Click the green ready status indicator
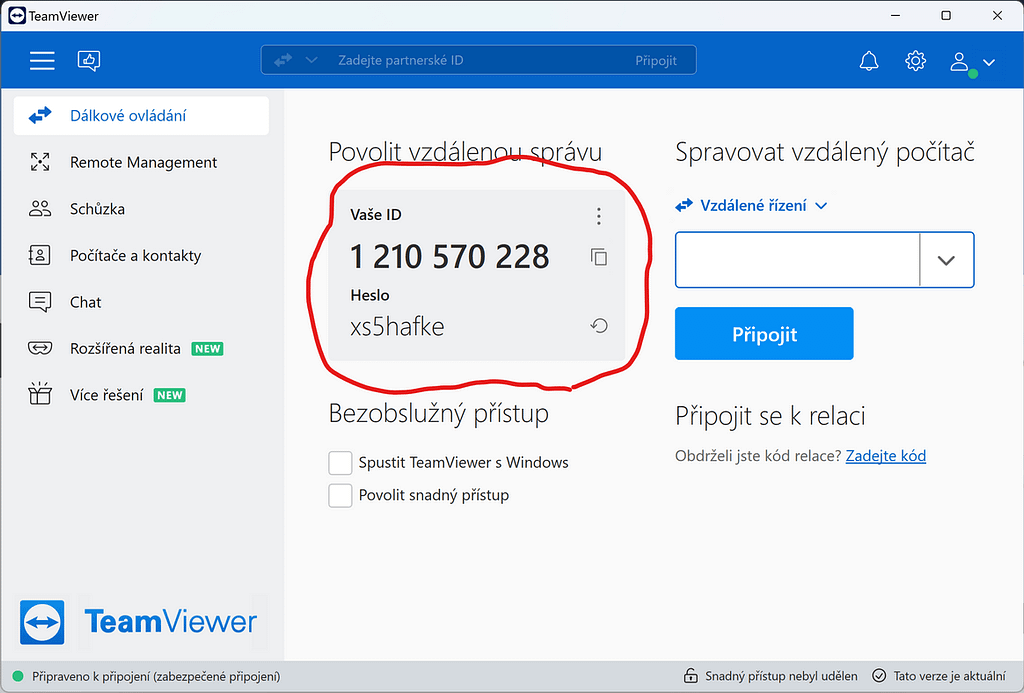1024x693 pixels. [x=18, y=676]
